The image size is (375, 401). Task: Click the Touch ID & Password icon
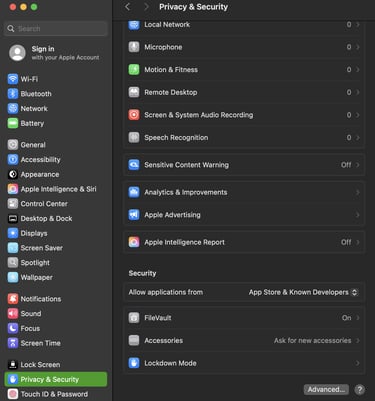(x=13, y=394)
